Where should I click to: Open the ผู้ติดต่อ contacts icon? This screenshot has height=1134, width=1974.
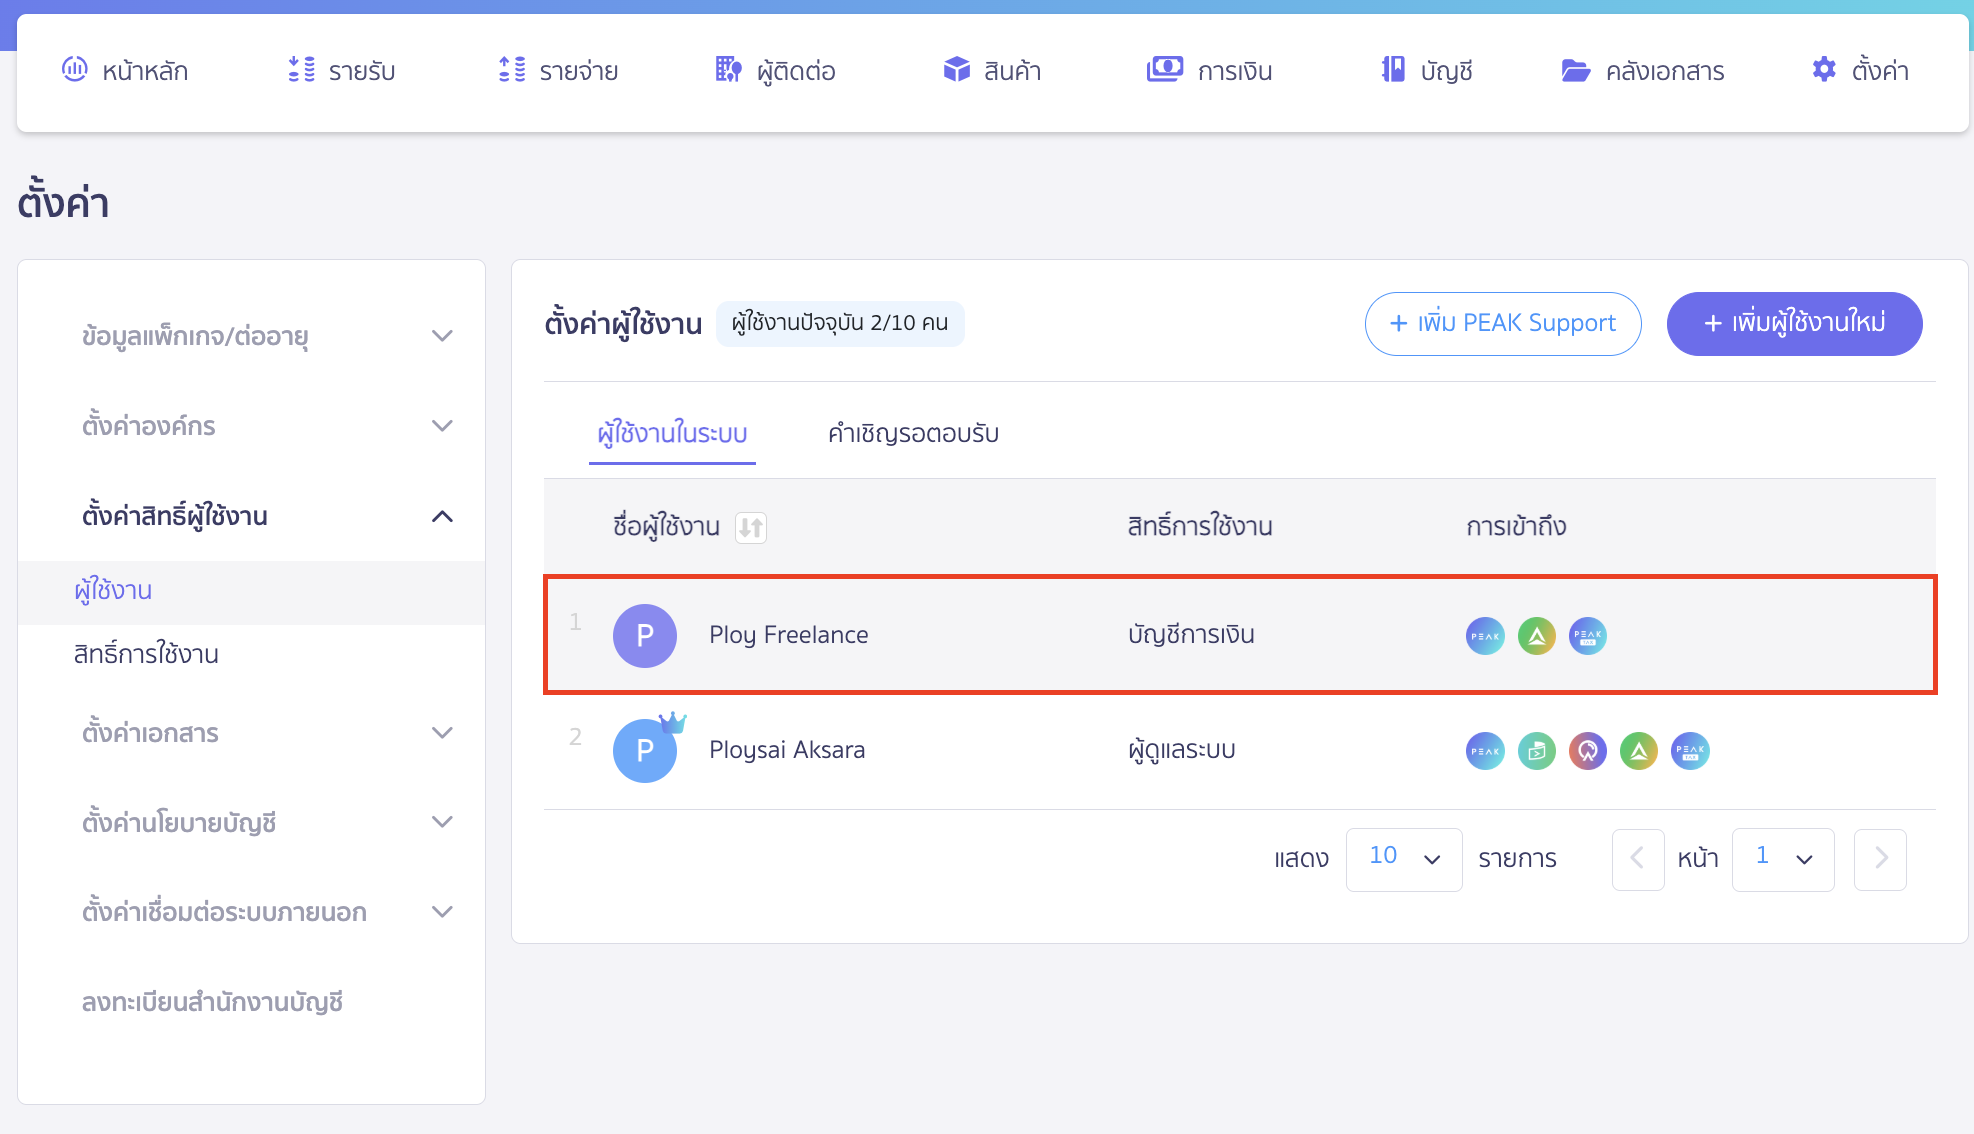tap(727, 70)
